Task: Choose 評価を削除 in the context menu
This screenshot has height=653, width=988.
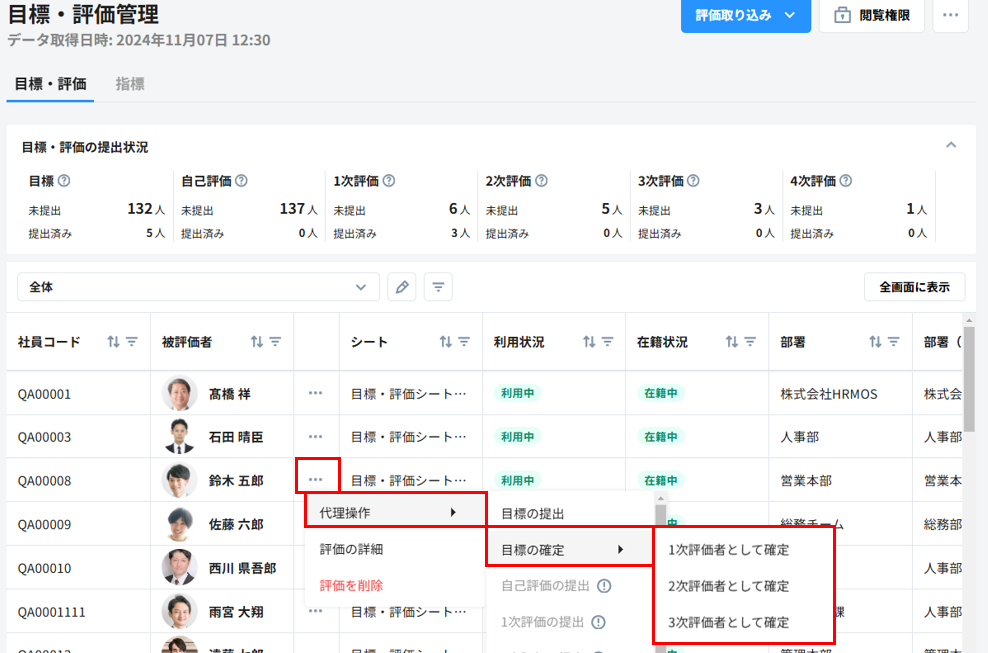Action: tap(351, 585)
